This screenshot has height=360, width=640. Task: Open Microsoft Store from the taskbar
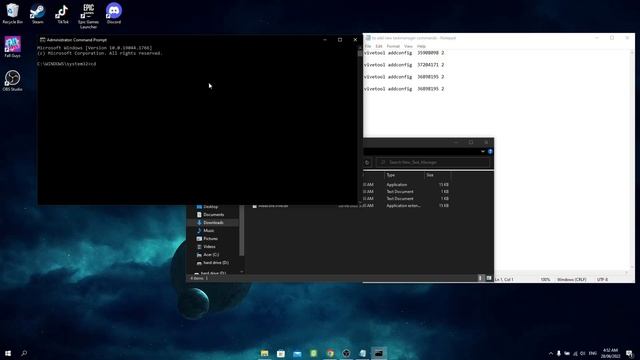tap(281, 353)
